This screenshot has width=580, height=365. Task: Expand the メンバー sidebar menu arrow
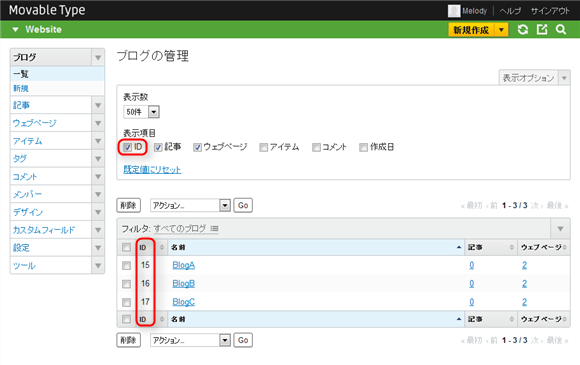tap(98, 194)
